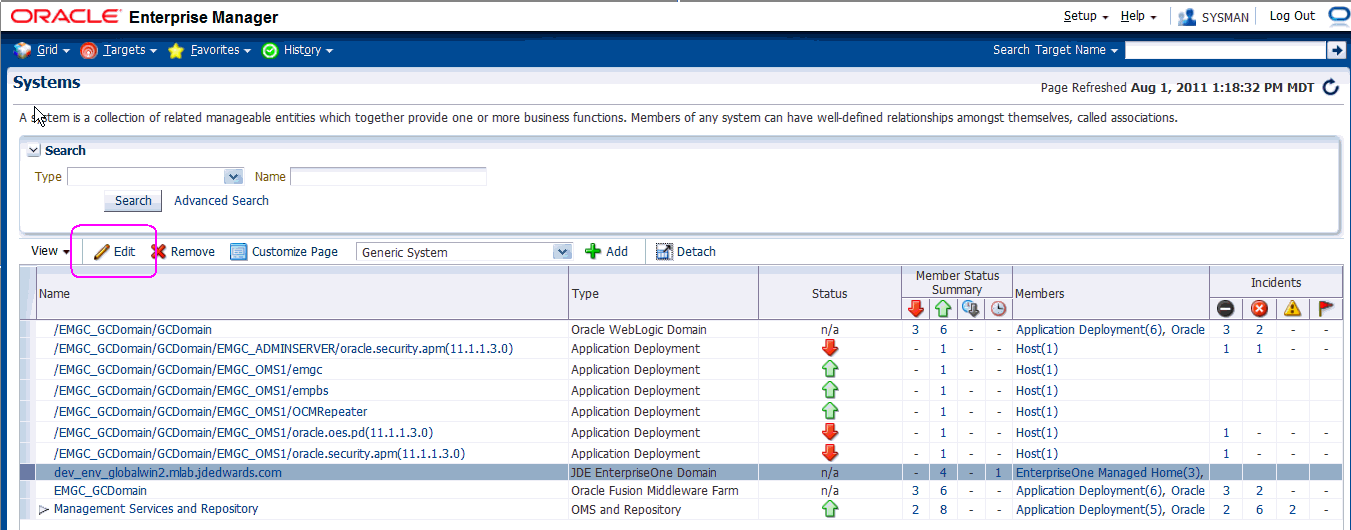Open the View menu in table toolbar
Screen dimensions: 1351x530
50,251
